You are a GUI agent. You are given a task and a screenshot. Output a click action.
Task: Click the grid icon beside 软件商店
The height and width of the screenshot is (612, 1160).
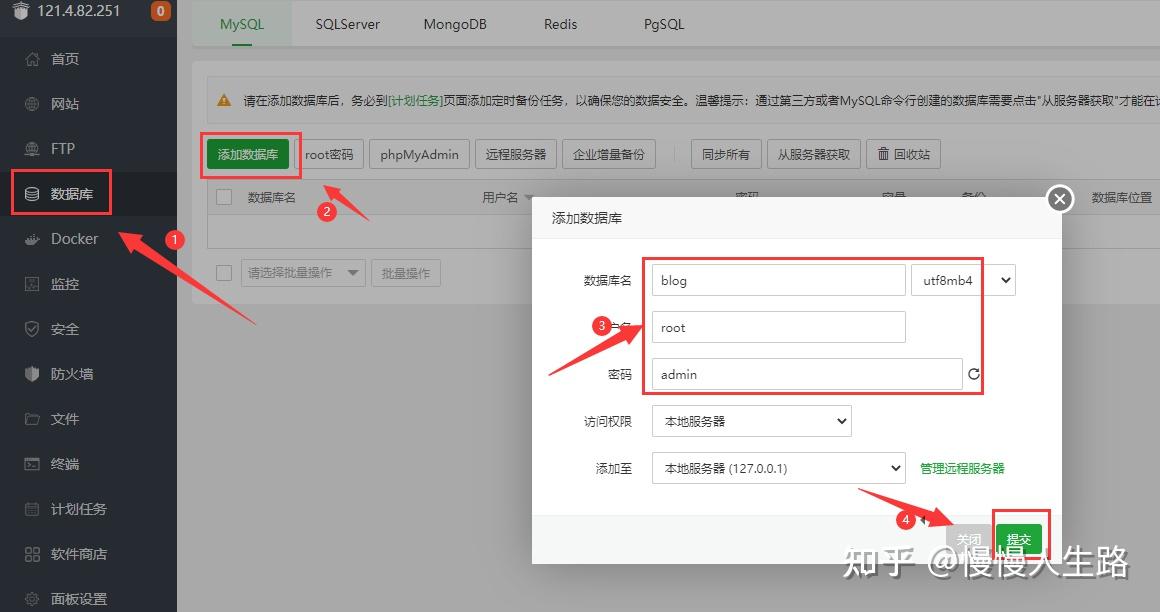[x=32, y=554]
